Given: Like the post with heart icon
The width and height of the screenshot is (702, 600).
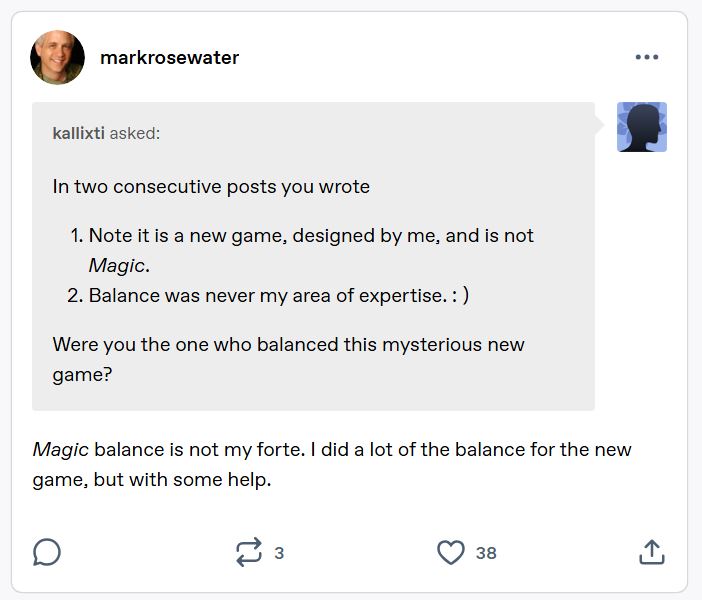Looking at the screenshot, I should 451,552.
